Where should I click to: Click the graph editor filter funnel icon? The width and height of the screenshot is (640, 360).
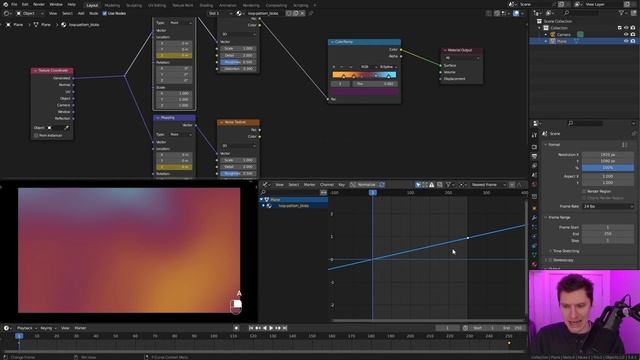click(448, 185)
